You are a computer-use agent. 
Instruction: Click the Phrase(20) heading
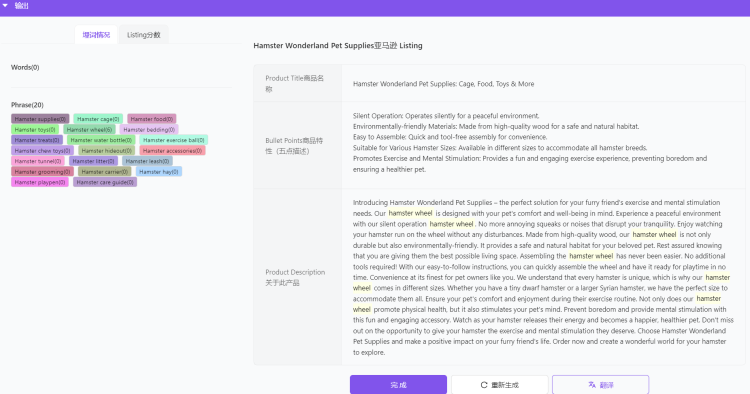(x=27, y=105)
